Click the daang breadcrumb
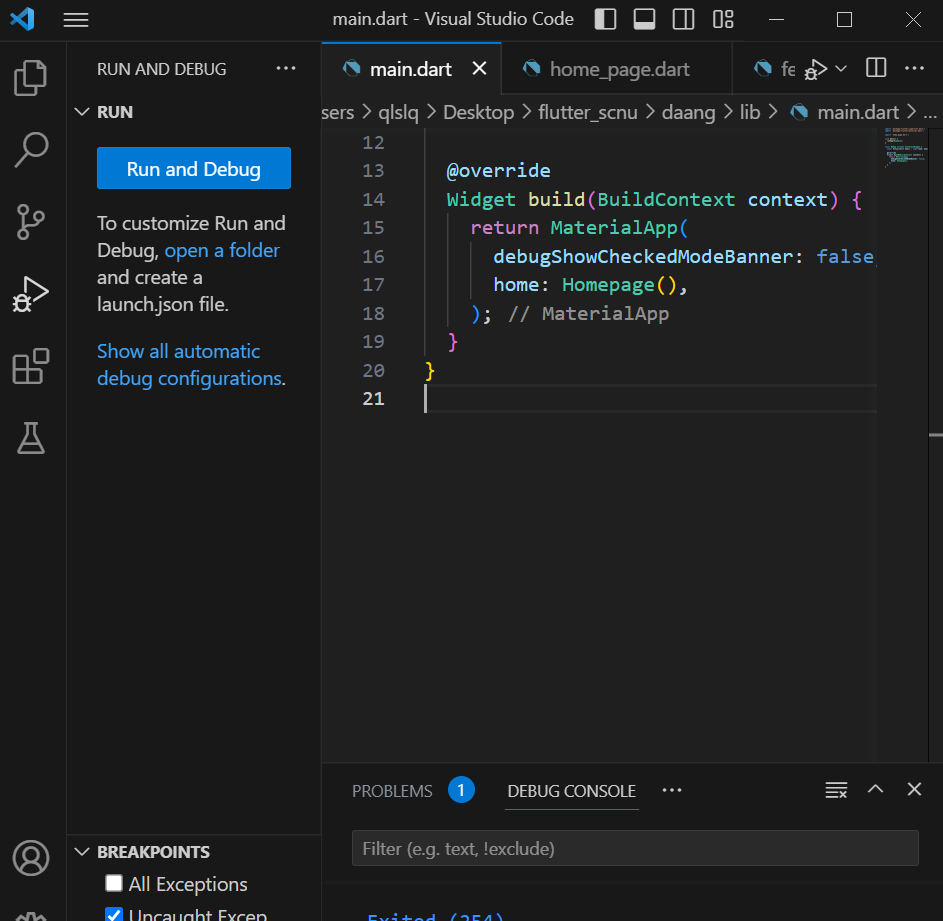Image resolution: width=943 pixels, height=921 pixels. (x=689, y=112)
